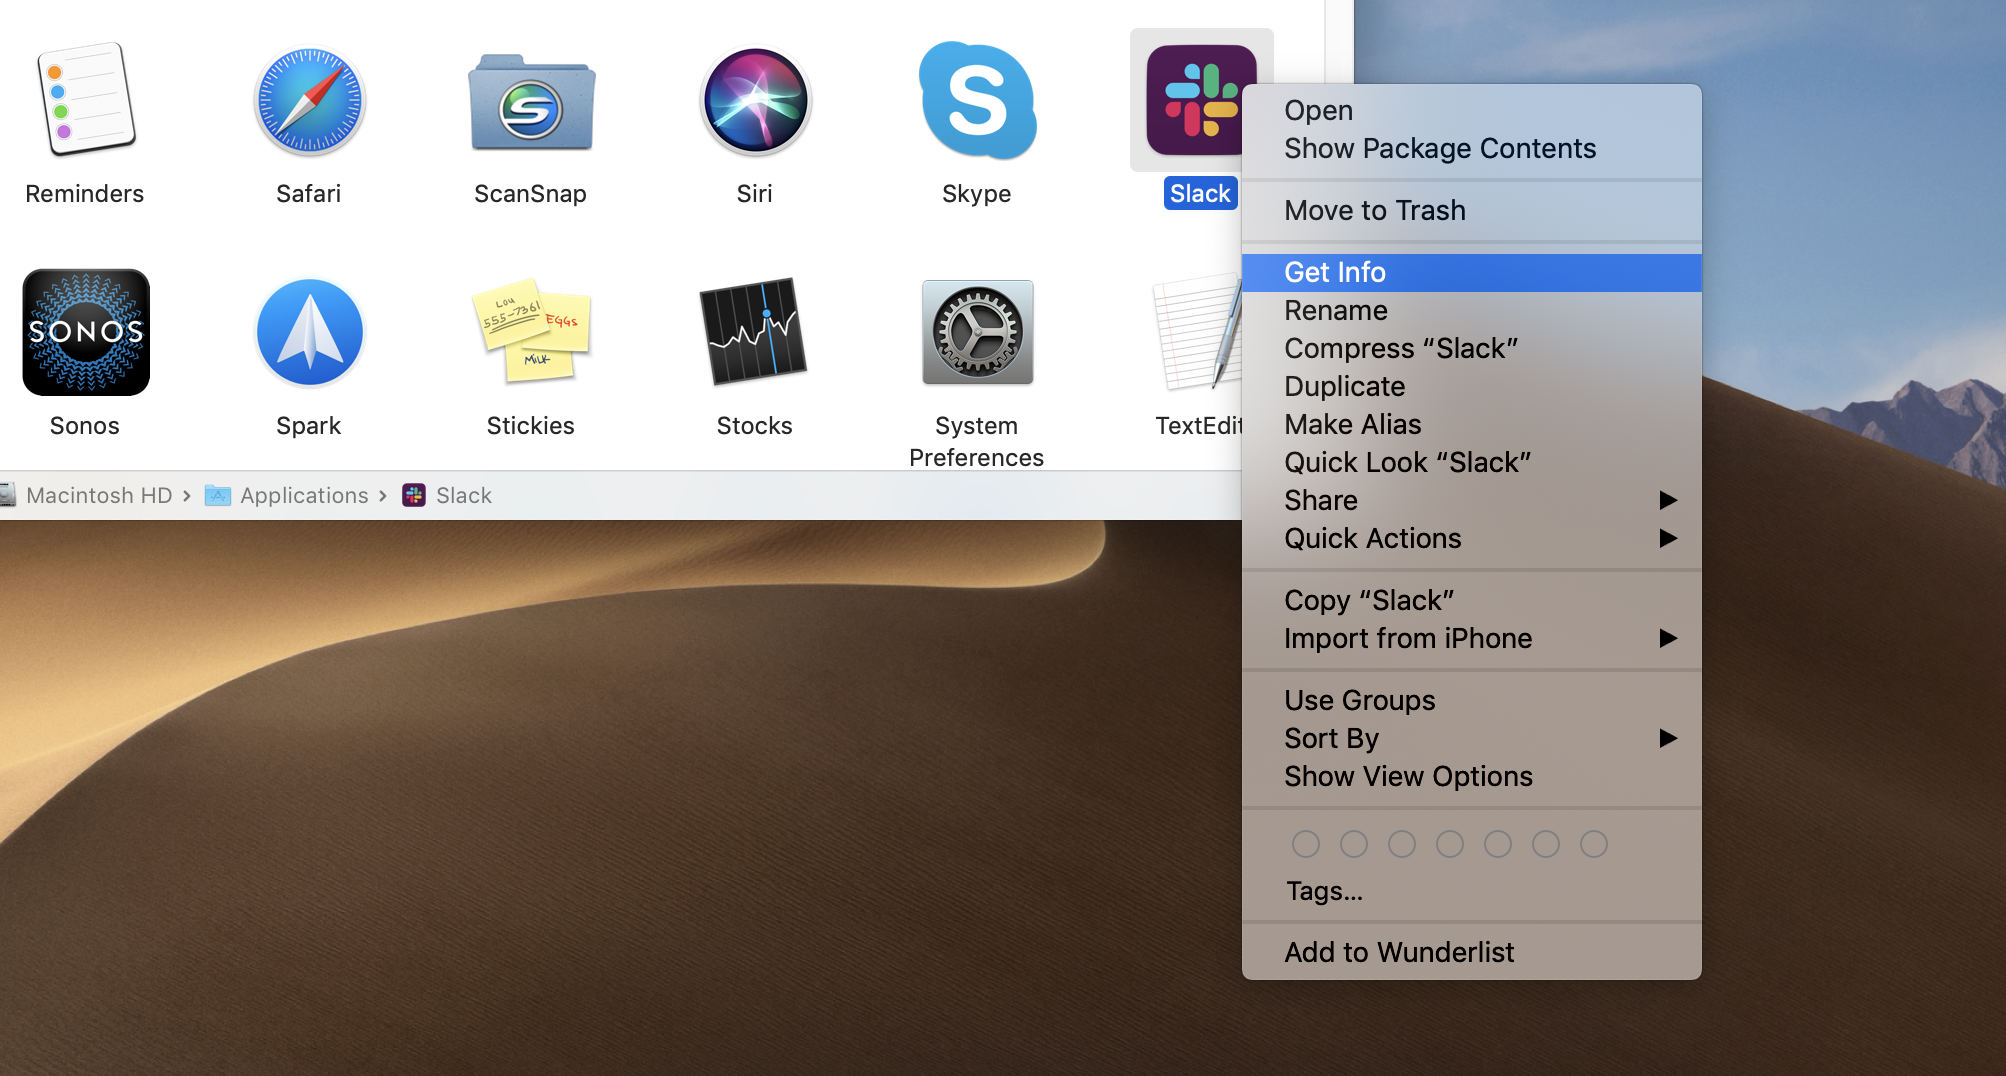
Task: Select the System Preferences icon
Action: (977, 332)
